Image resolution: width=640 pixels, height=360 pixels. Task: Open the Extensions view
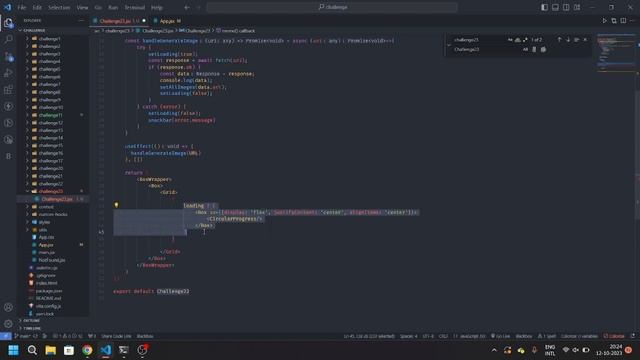tap(8, 90)
